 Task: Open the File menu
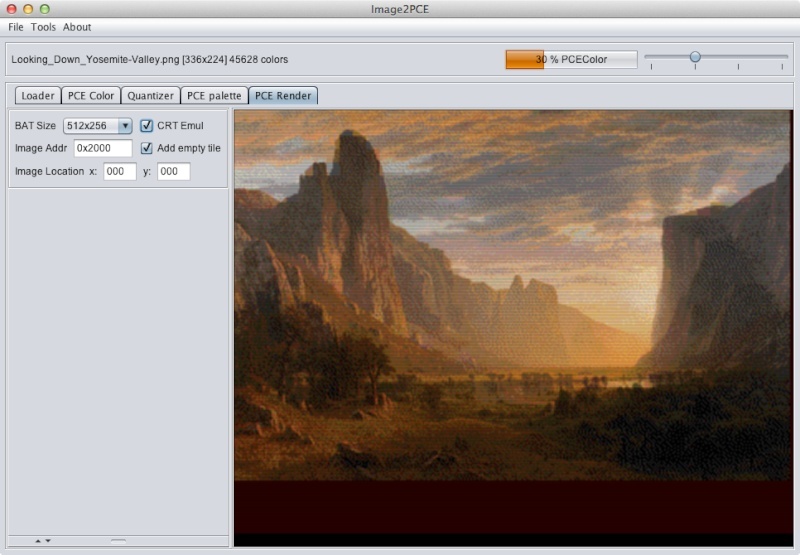click(x=16, y=27)
